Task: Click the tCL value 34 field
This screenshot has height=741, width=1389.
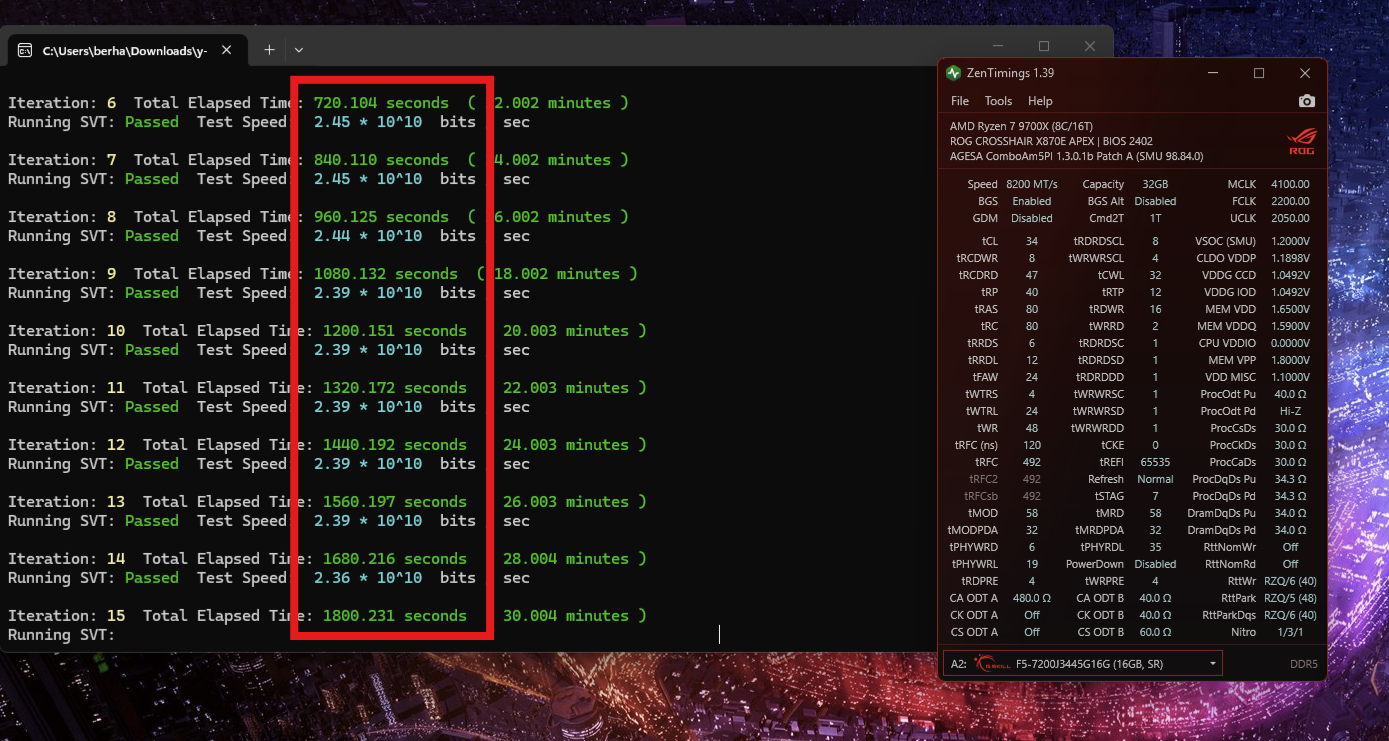Action: point(1031,241)
